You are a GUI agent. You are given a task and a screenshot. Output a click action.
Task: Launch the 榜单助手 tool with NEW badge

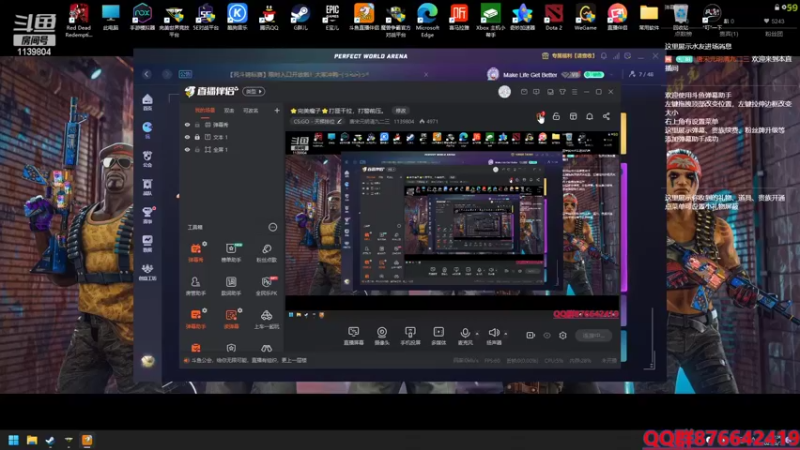pyautogui.click(x=231, y=253)
